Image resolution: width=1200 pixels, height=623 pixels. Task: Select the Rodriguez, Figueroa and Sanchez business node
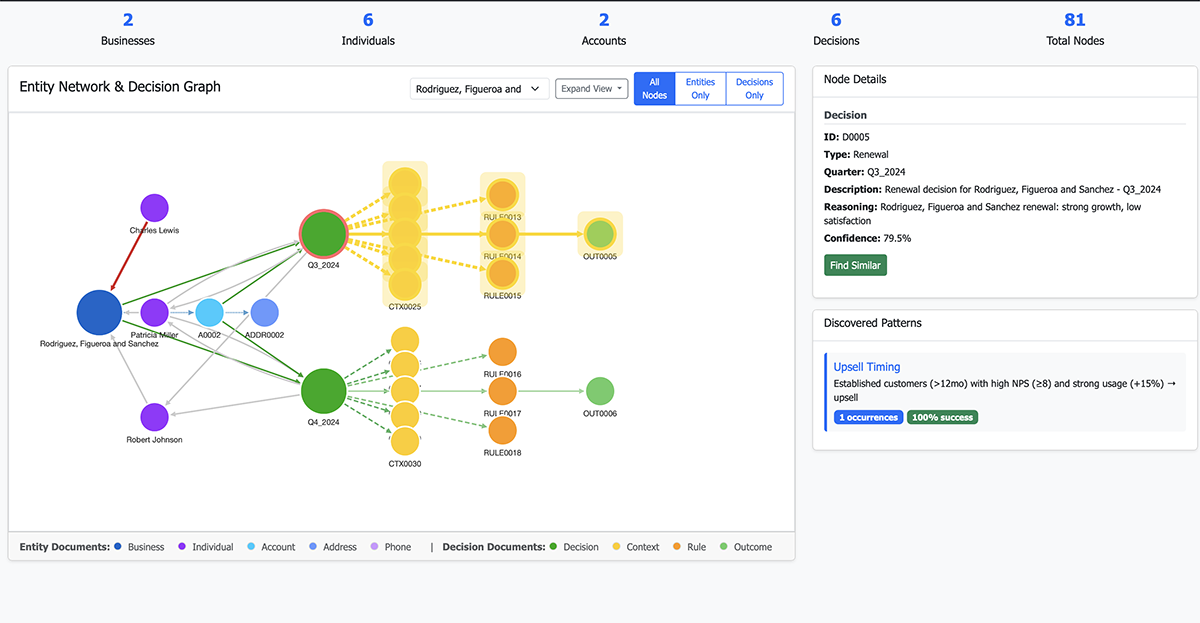(99, 312)
